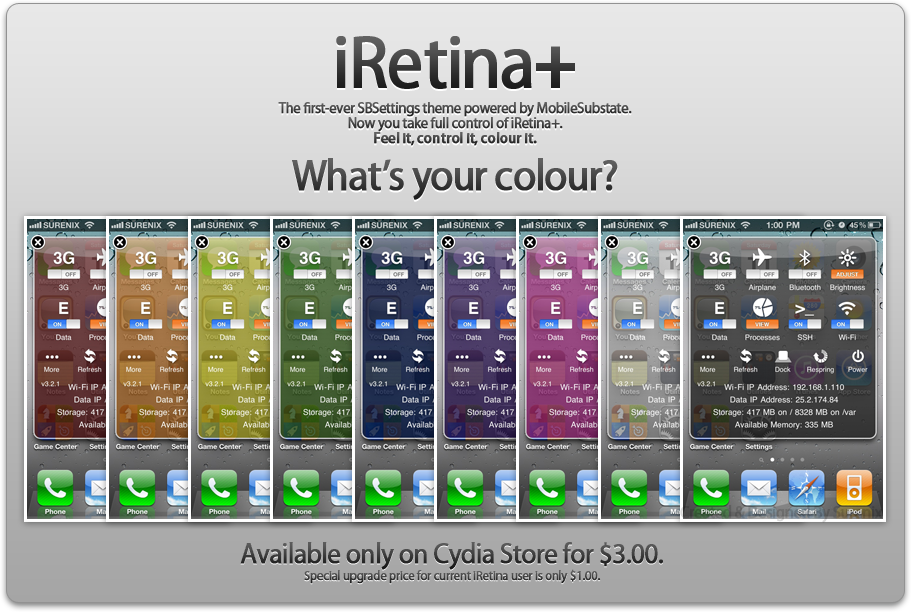Screen dimensions: 911x612
Task: Tap the 3G icon in the purple theme panel
Action: (474, 257)
